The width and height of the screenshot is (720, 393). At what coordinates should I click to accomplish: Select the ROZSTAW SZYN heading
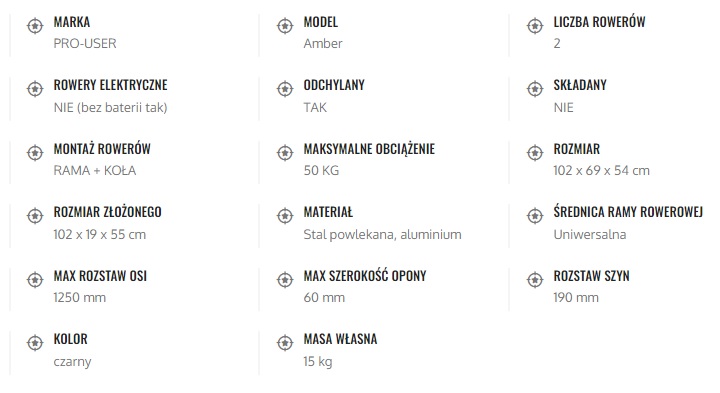pyautogui.click(x=591, y=276)
